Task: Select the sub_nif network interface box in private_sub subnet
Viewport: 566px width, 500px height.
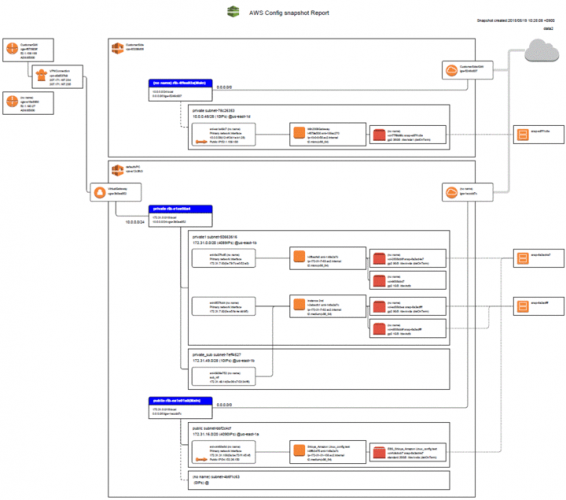Action: [224, 377]
